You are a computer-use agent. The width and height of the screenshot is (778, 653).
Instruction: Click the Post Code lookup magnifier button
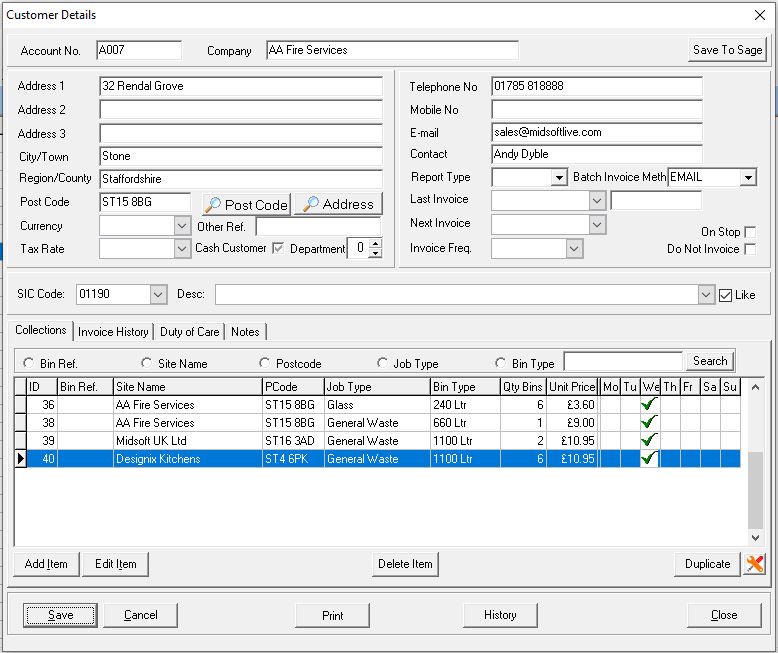click(246, 204)
